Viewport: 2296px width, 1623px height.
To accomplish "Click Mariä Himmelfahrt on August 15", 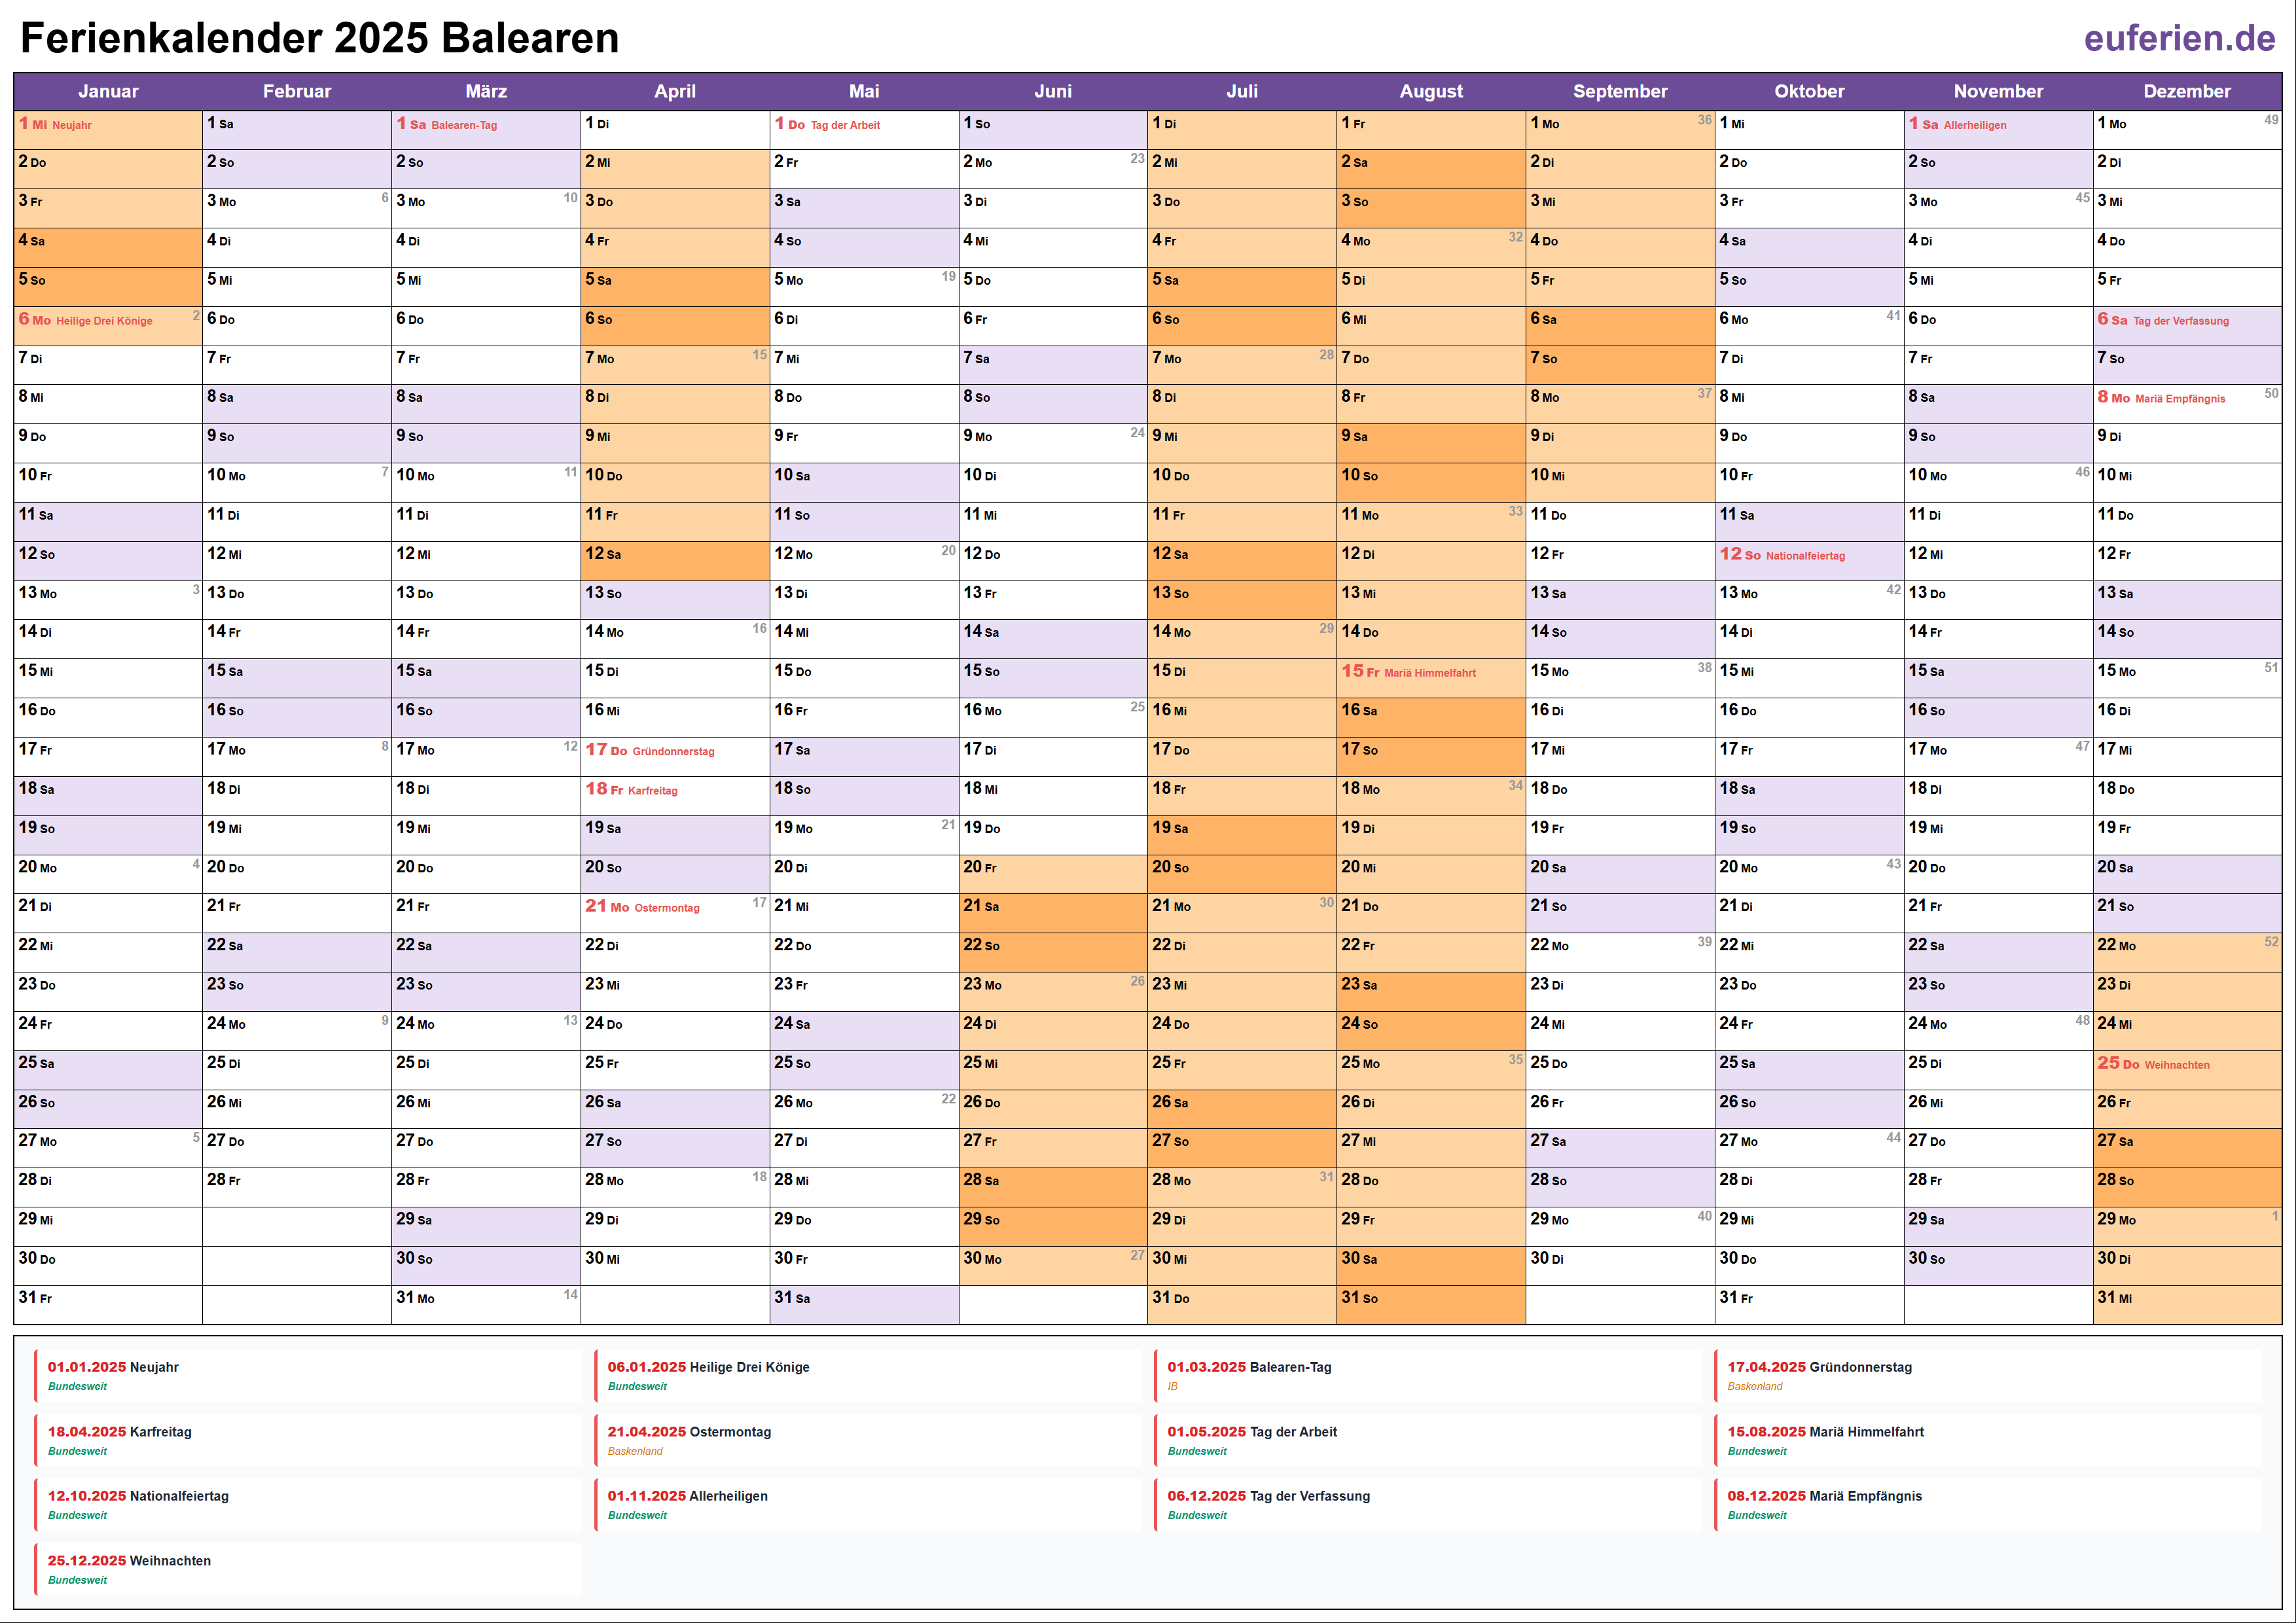I will (1429, 673).
